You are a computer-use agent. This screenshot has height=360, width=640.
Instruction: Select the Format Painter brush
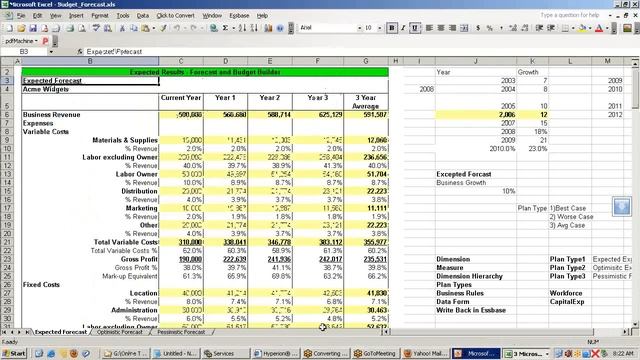pyautogui.click(x=163, y=28)
